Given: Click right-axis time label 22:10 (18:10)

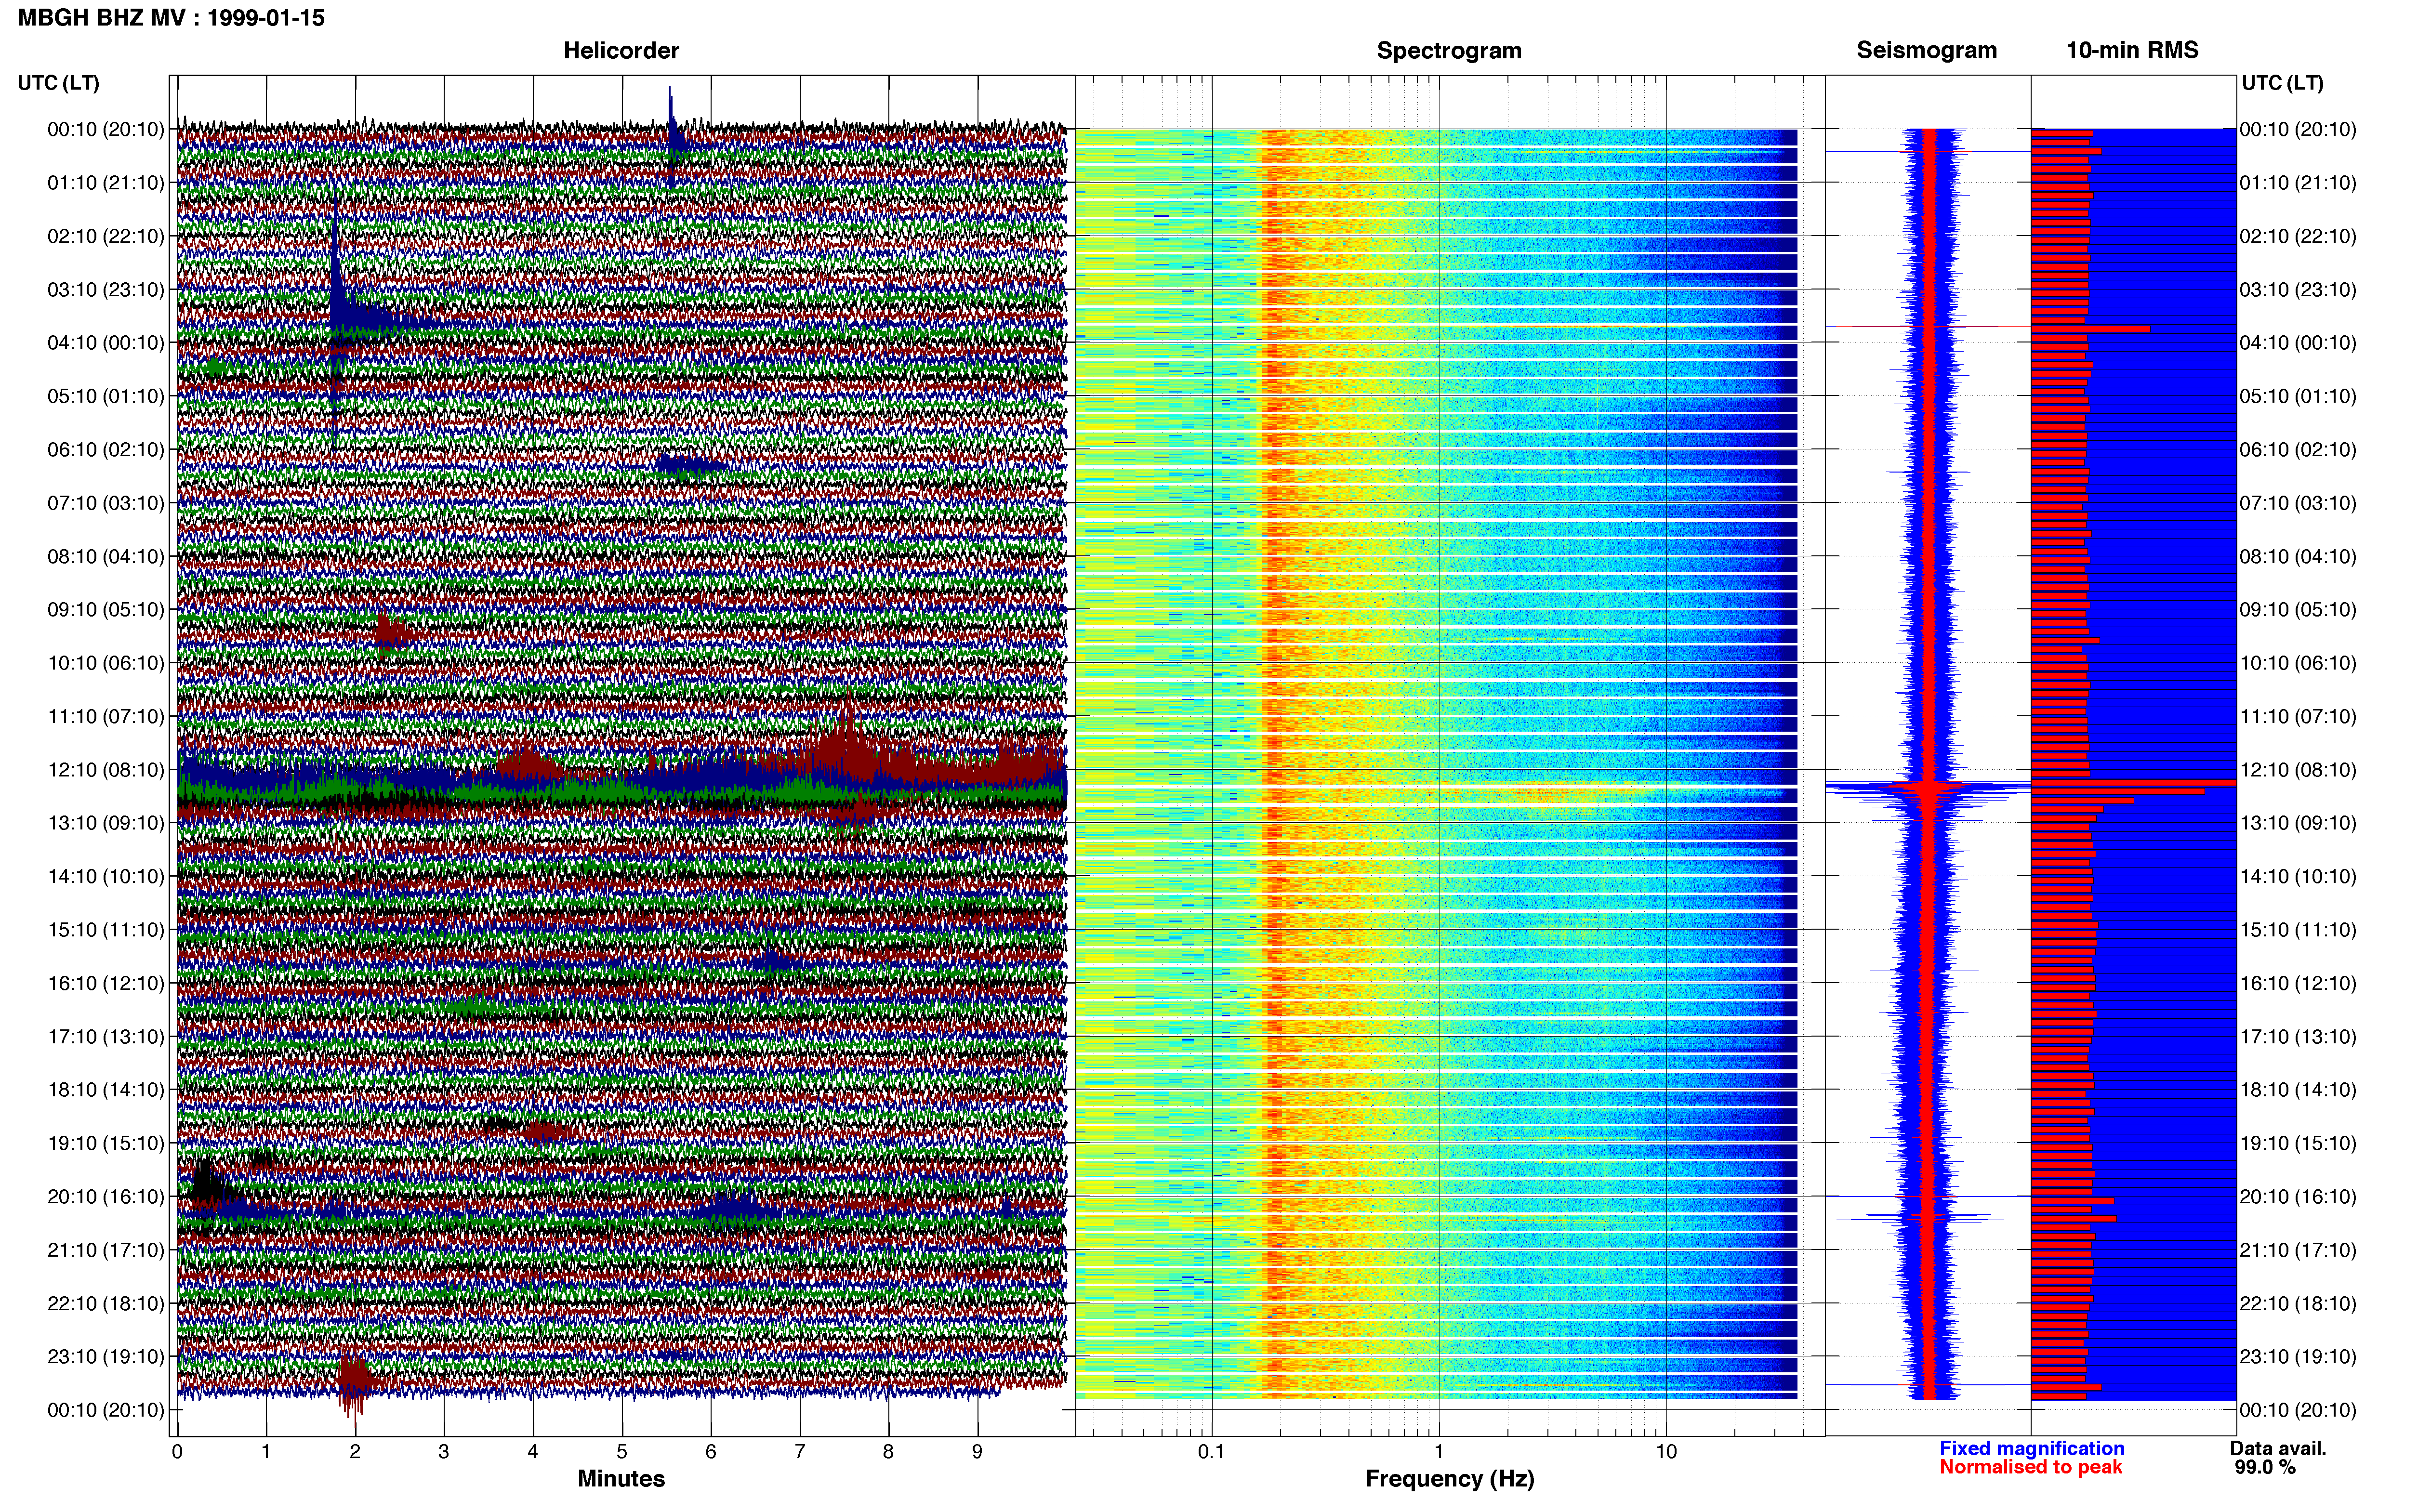Looking at the screenshot, I should [x=2298, y=1304].
